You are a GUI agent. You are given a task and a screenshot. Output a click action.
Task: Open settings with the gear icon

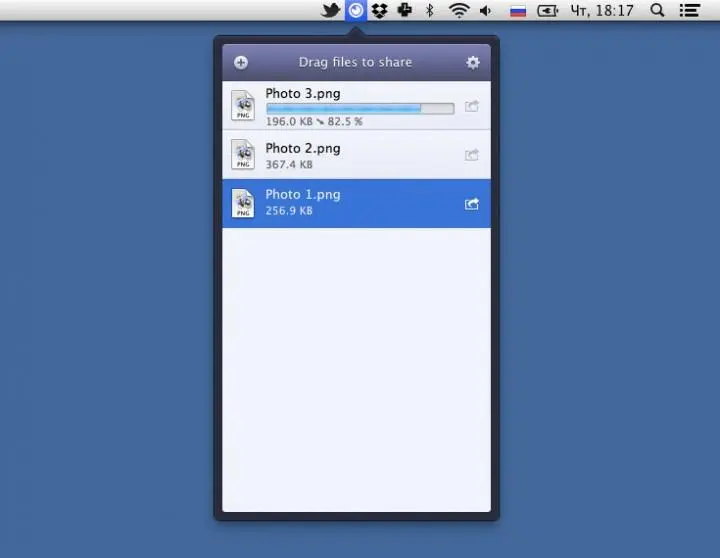[473, 62]
